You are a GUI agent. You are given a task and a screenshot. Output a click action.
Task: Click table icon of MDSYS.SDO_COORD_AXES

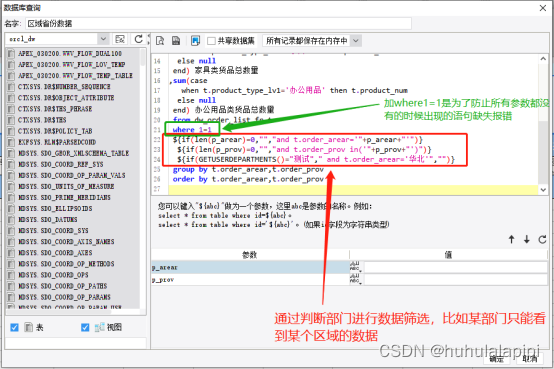point(11,253)
